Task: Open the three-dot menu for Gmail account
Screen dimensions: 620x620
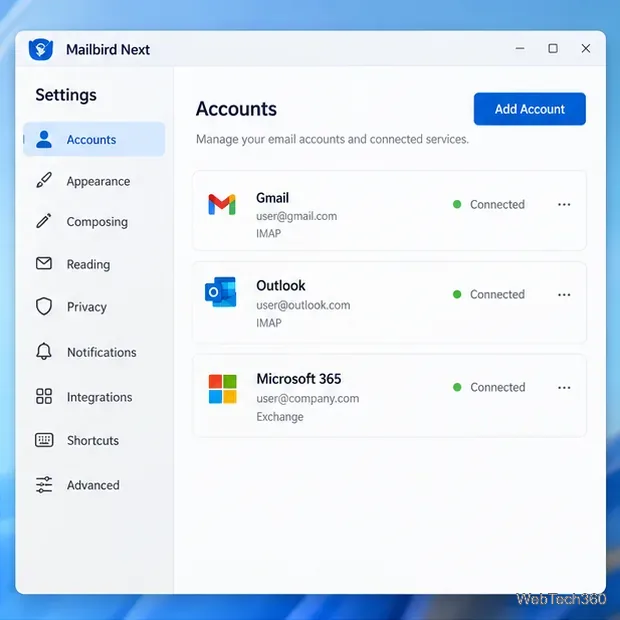Action: [564, 204]
